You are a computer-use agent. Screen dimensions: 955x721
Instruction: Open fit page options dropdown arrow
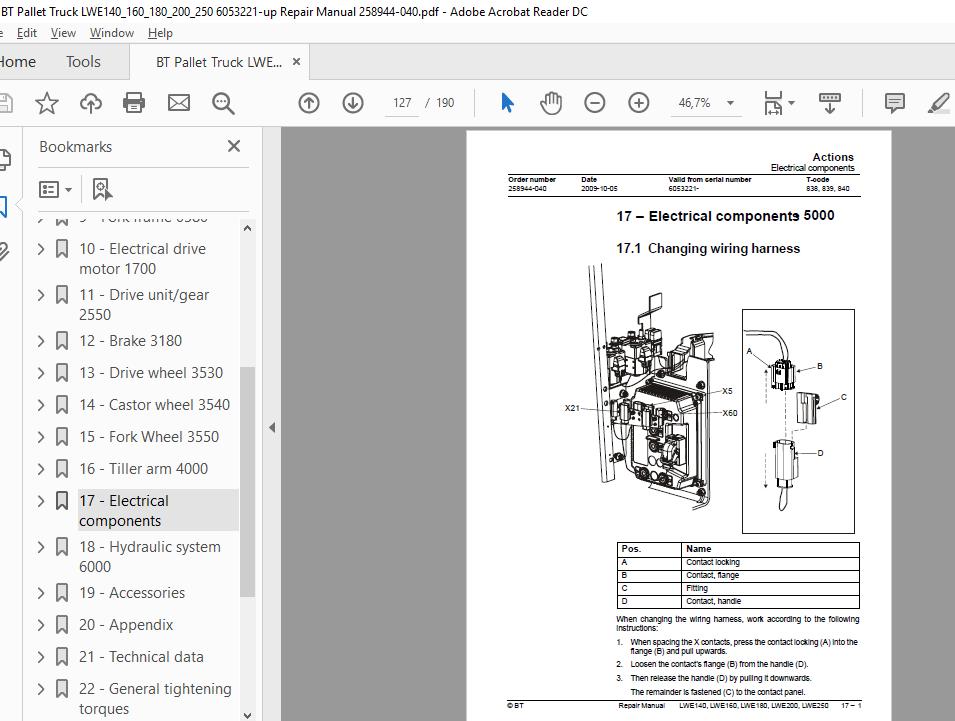pos(791,103)
